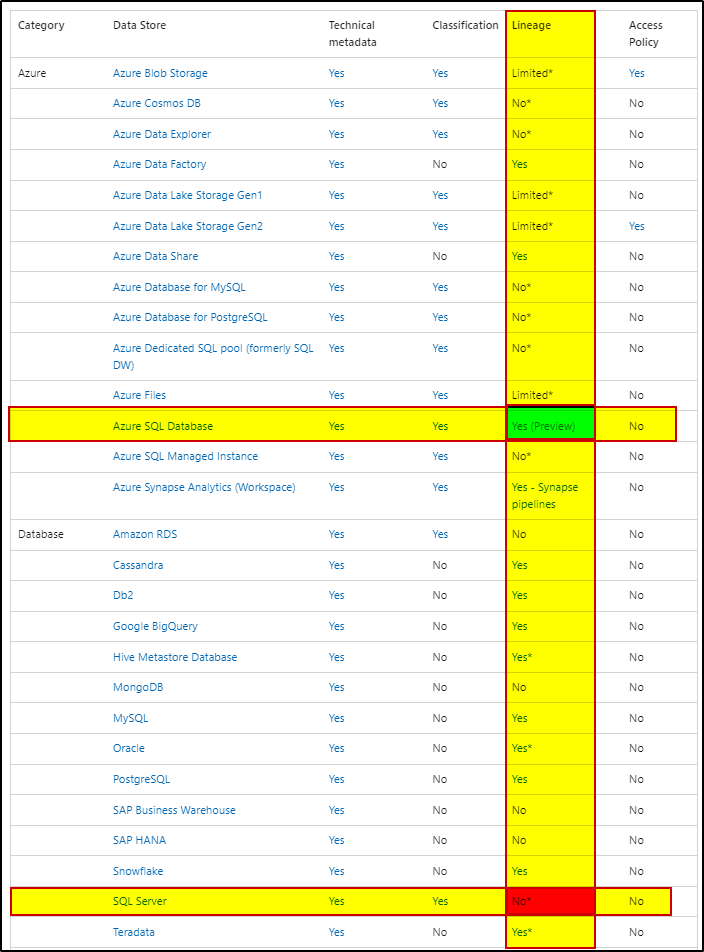
Task: Click Lineage Limited* for Data Lake Gen1
Action: (x=532, y=195)
